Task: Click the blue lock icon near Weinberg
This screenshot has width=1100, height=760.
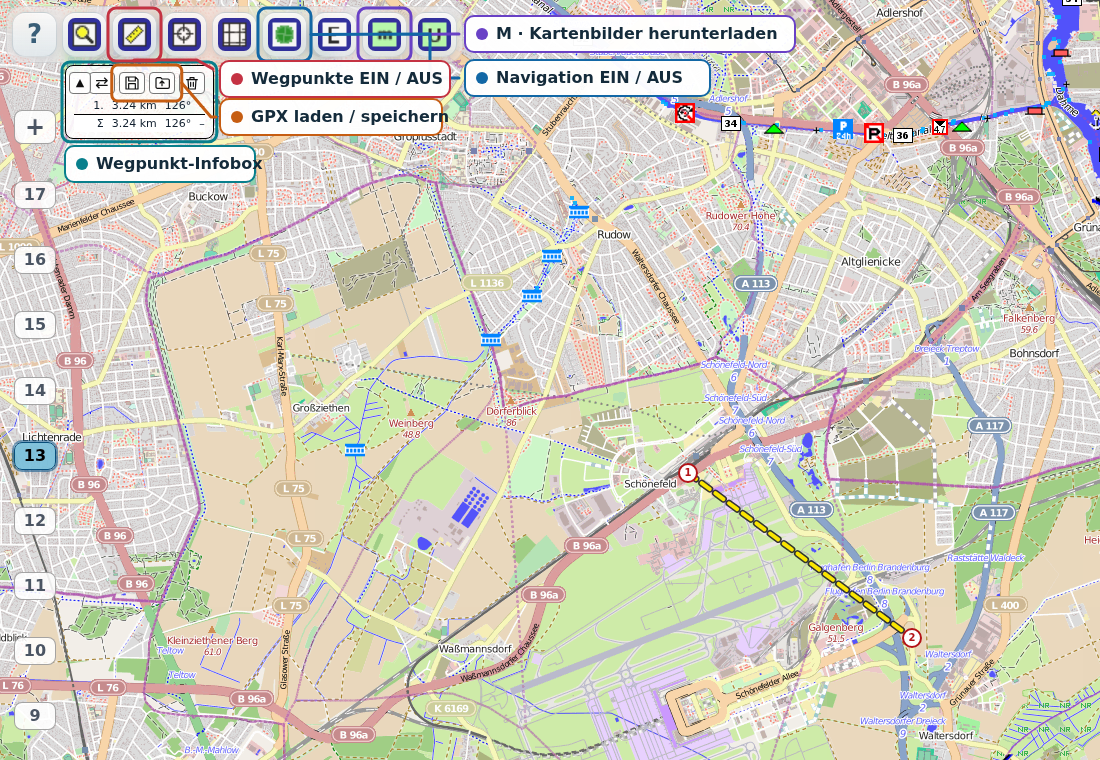Action: (355, 450)
